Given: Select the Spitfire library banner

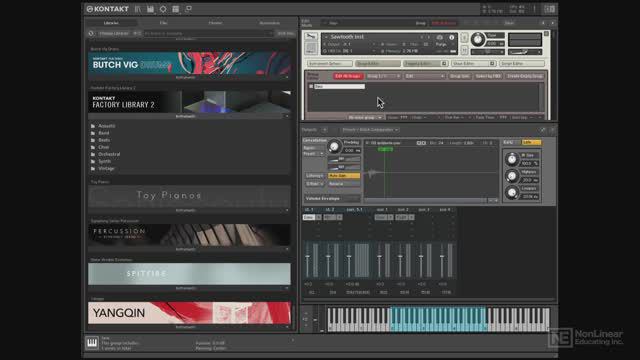Looking at the screenshot, I should [x=189, y=274].
